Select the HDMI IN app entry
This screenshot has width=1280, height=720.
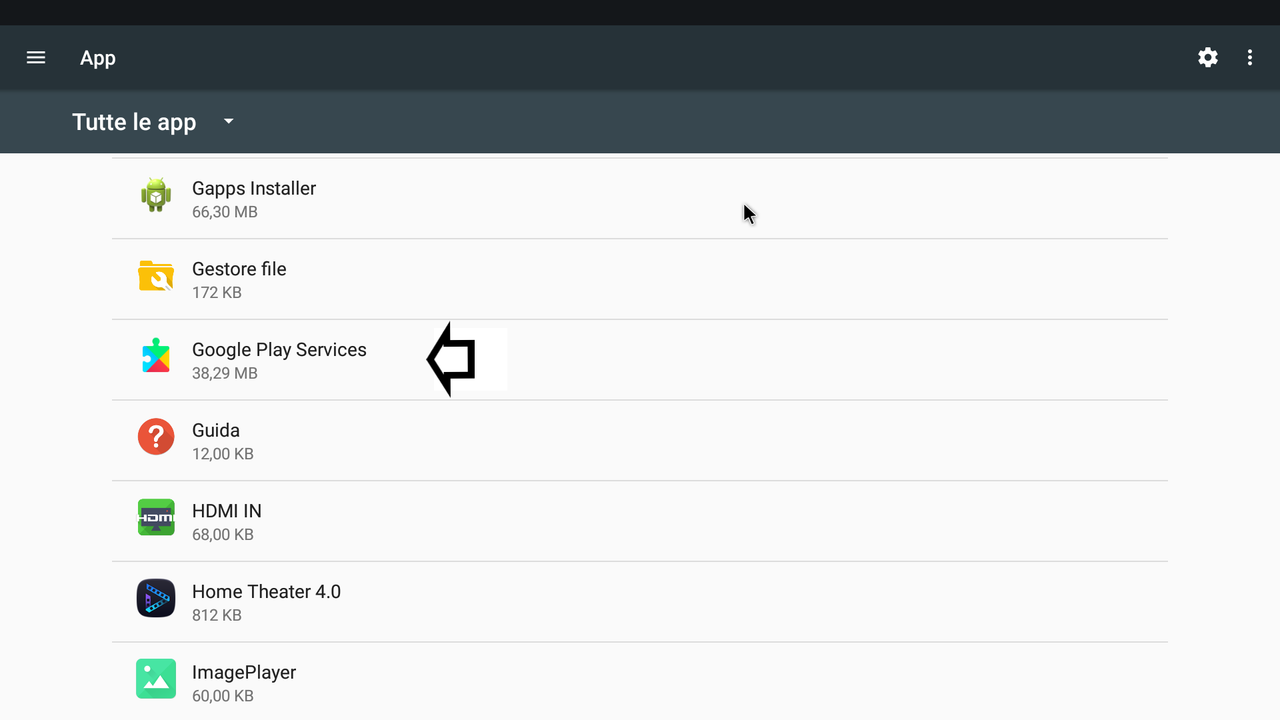pyautogui.click(x=640, y=521)
